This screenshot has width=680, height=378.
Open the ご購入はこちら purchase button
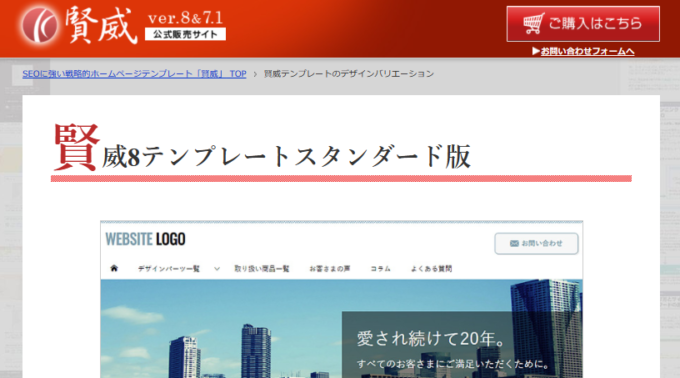point(583,24)
